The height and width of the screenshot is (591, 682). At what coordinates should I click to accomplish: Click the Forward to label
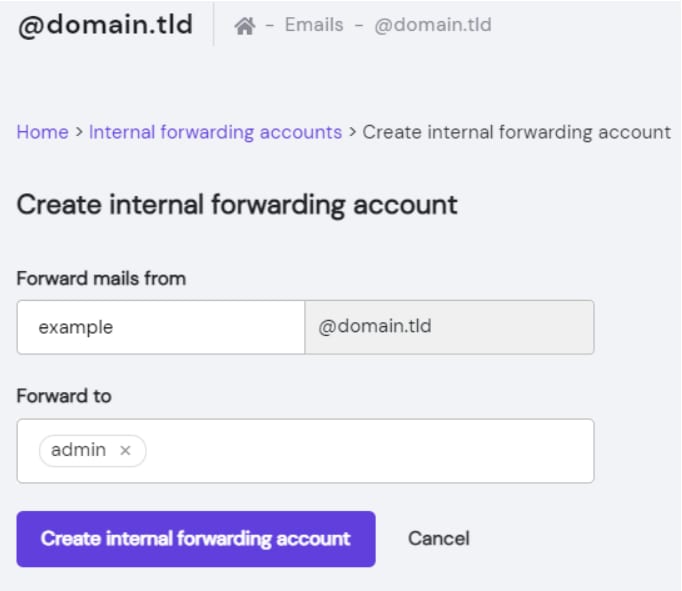[x=64, y=396]
